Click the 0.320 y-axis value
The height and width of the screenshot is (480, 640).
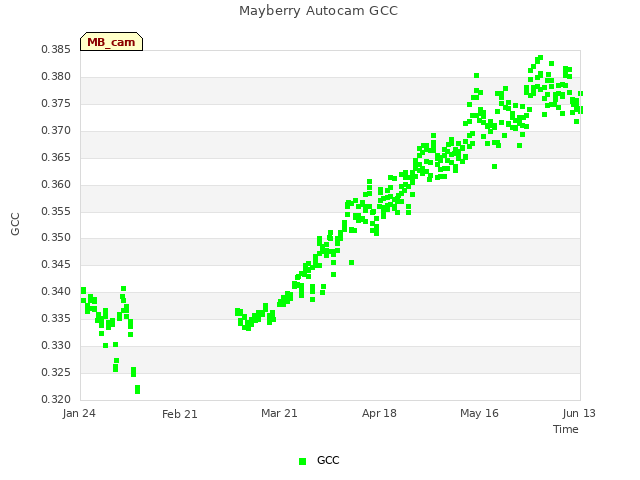pos(56,399)
